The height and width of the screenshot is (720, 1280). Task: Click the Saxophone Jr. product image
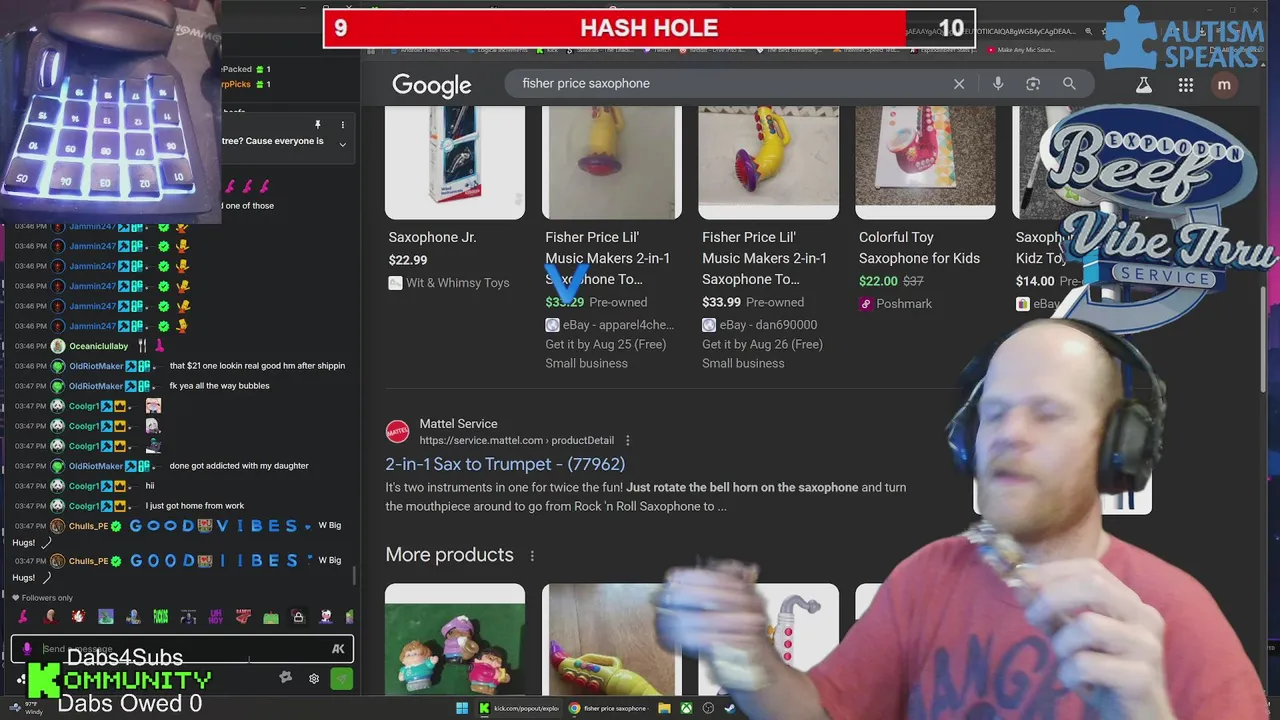click(455, 160)
